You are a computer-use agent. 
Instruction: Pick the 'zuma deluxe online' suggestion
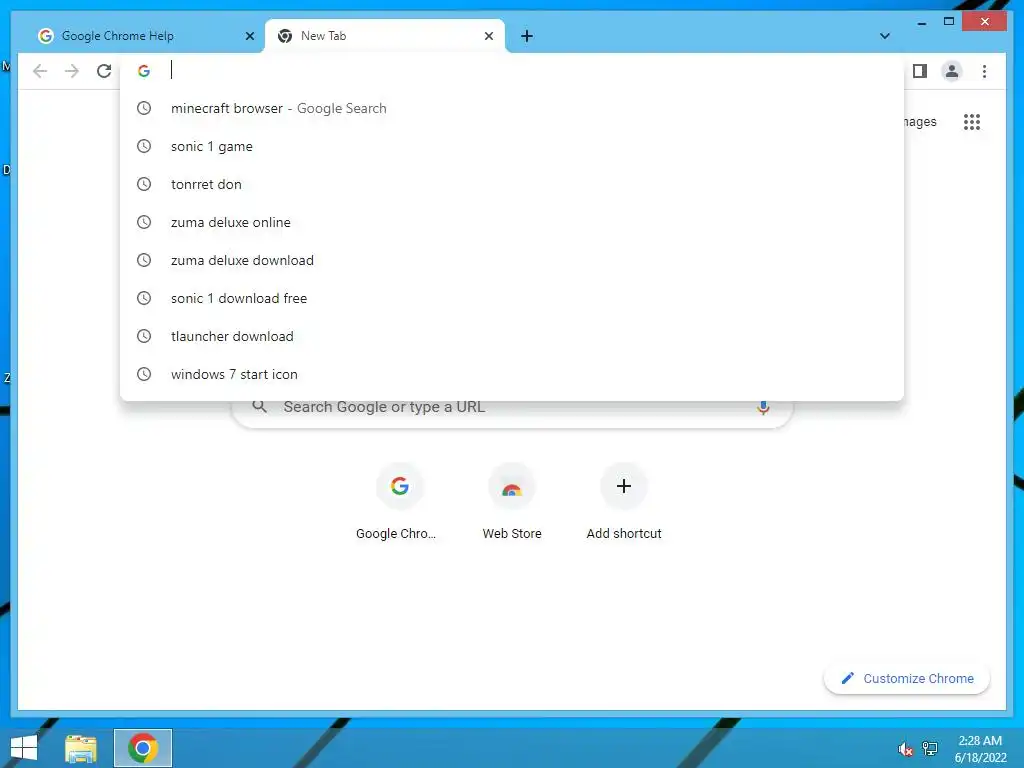click(x=512, y=222)
